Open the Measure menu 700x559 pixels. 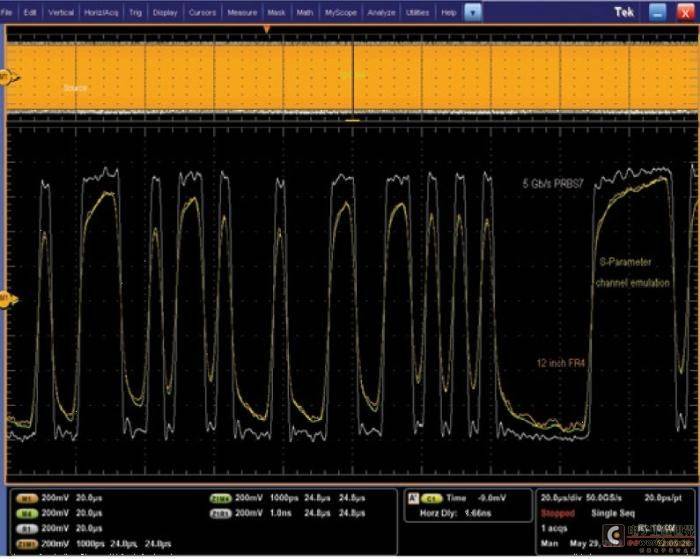point(242,13)
